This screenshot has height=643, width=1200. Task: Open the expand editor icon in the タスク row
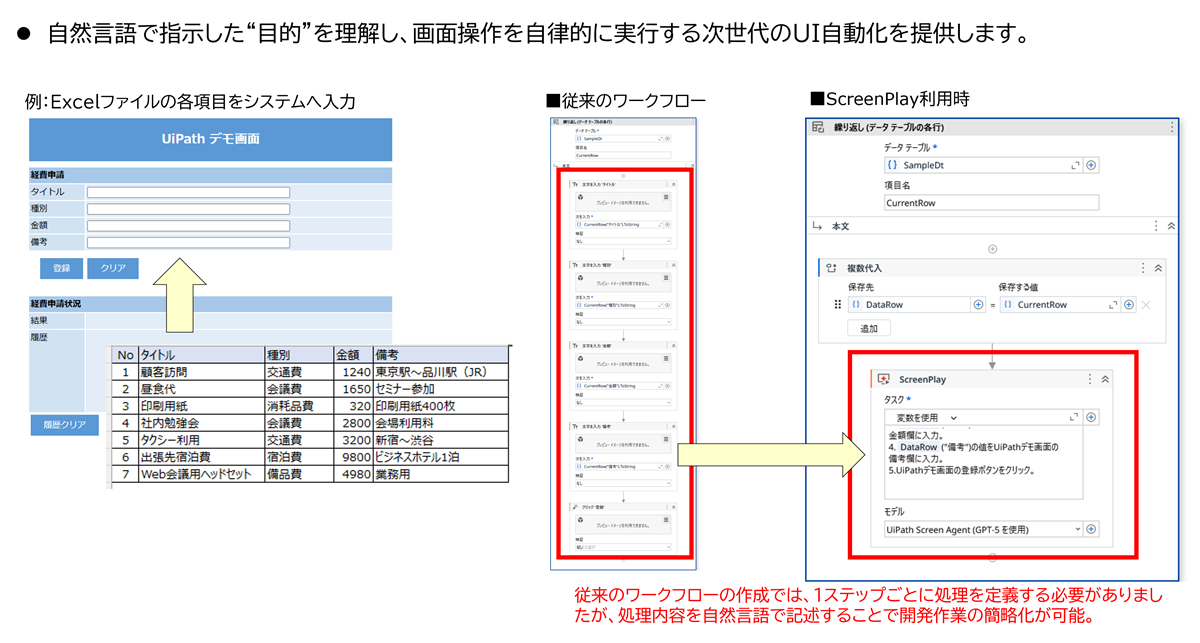(1074, 417)
